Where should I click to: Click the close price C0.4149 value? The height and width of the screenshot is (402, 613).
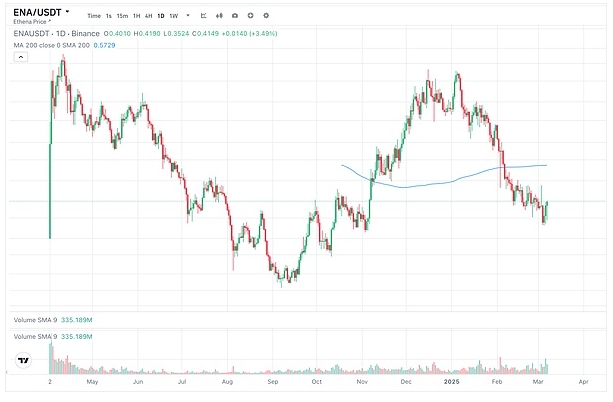[x=205, y=34]
